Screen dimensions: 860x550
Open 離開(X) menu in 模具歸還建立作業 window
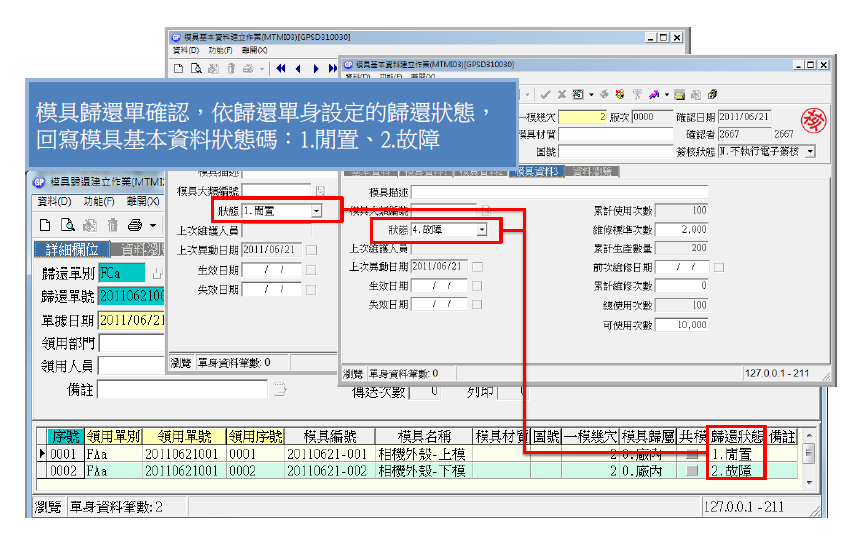coord(143,202)
